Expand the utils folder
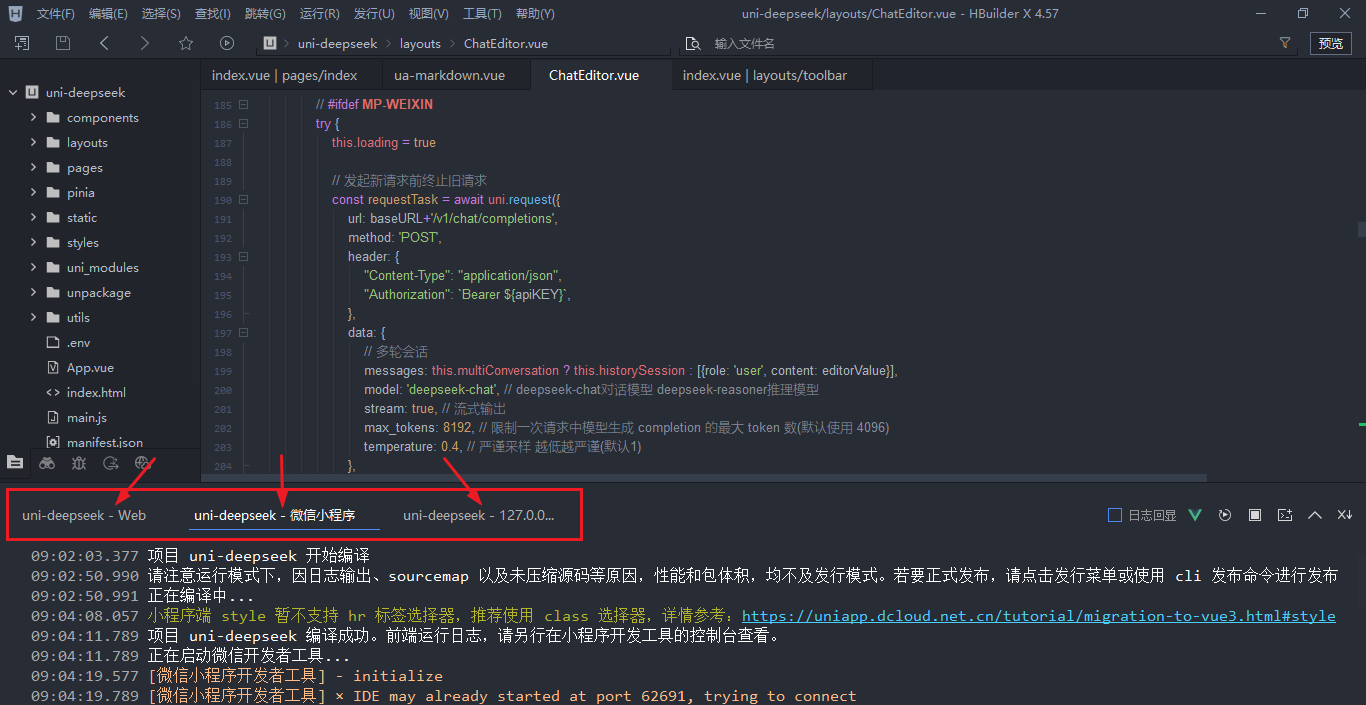 coord(33,317)
